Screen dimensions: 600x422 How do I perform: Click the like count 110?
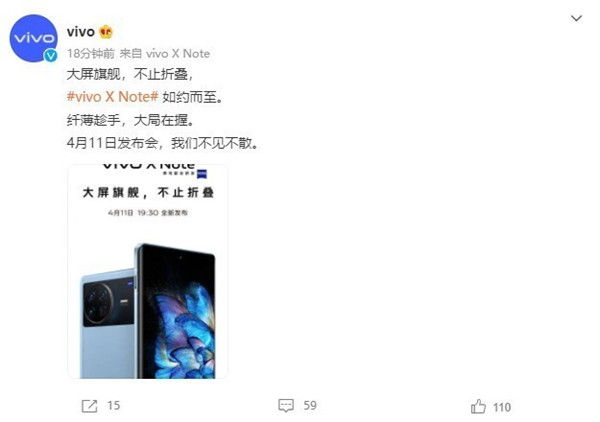pyautogui.click(x=502, y=407)
